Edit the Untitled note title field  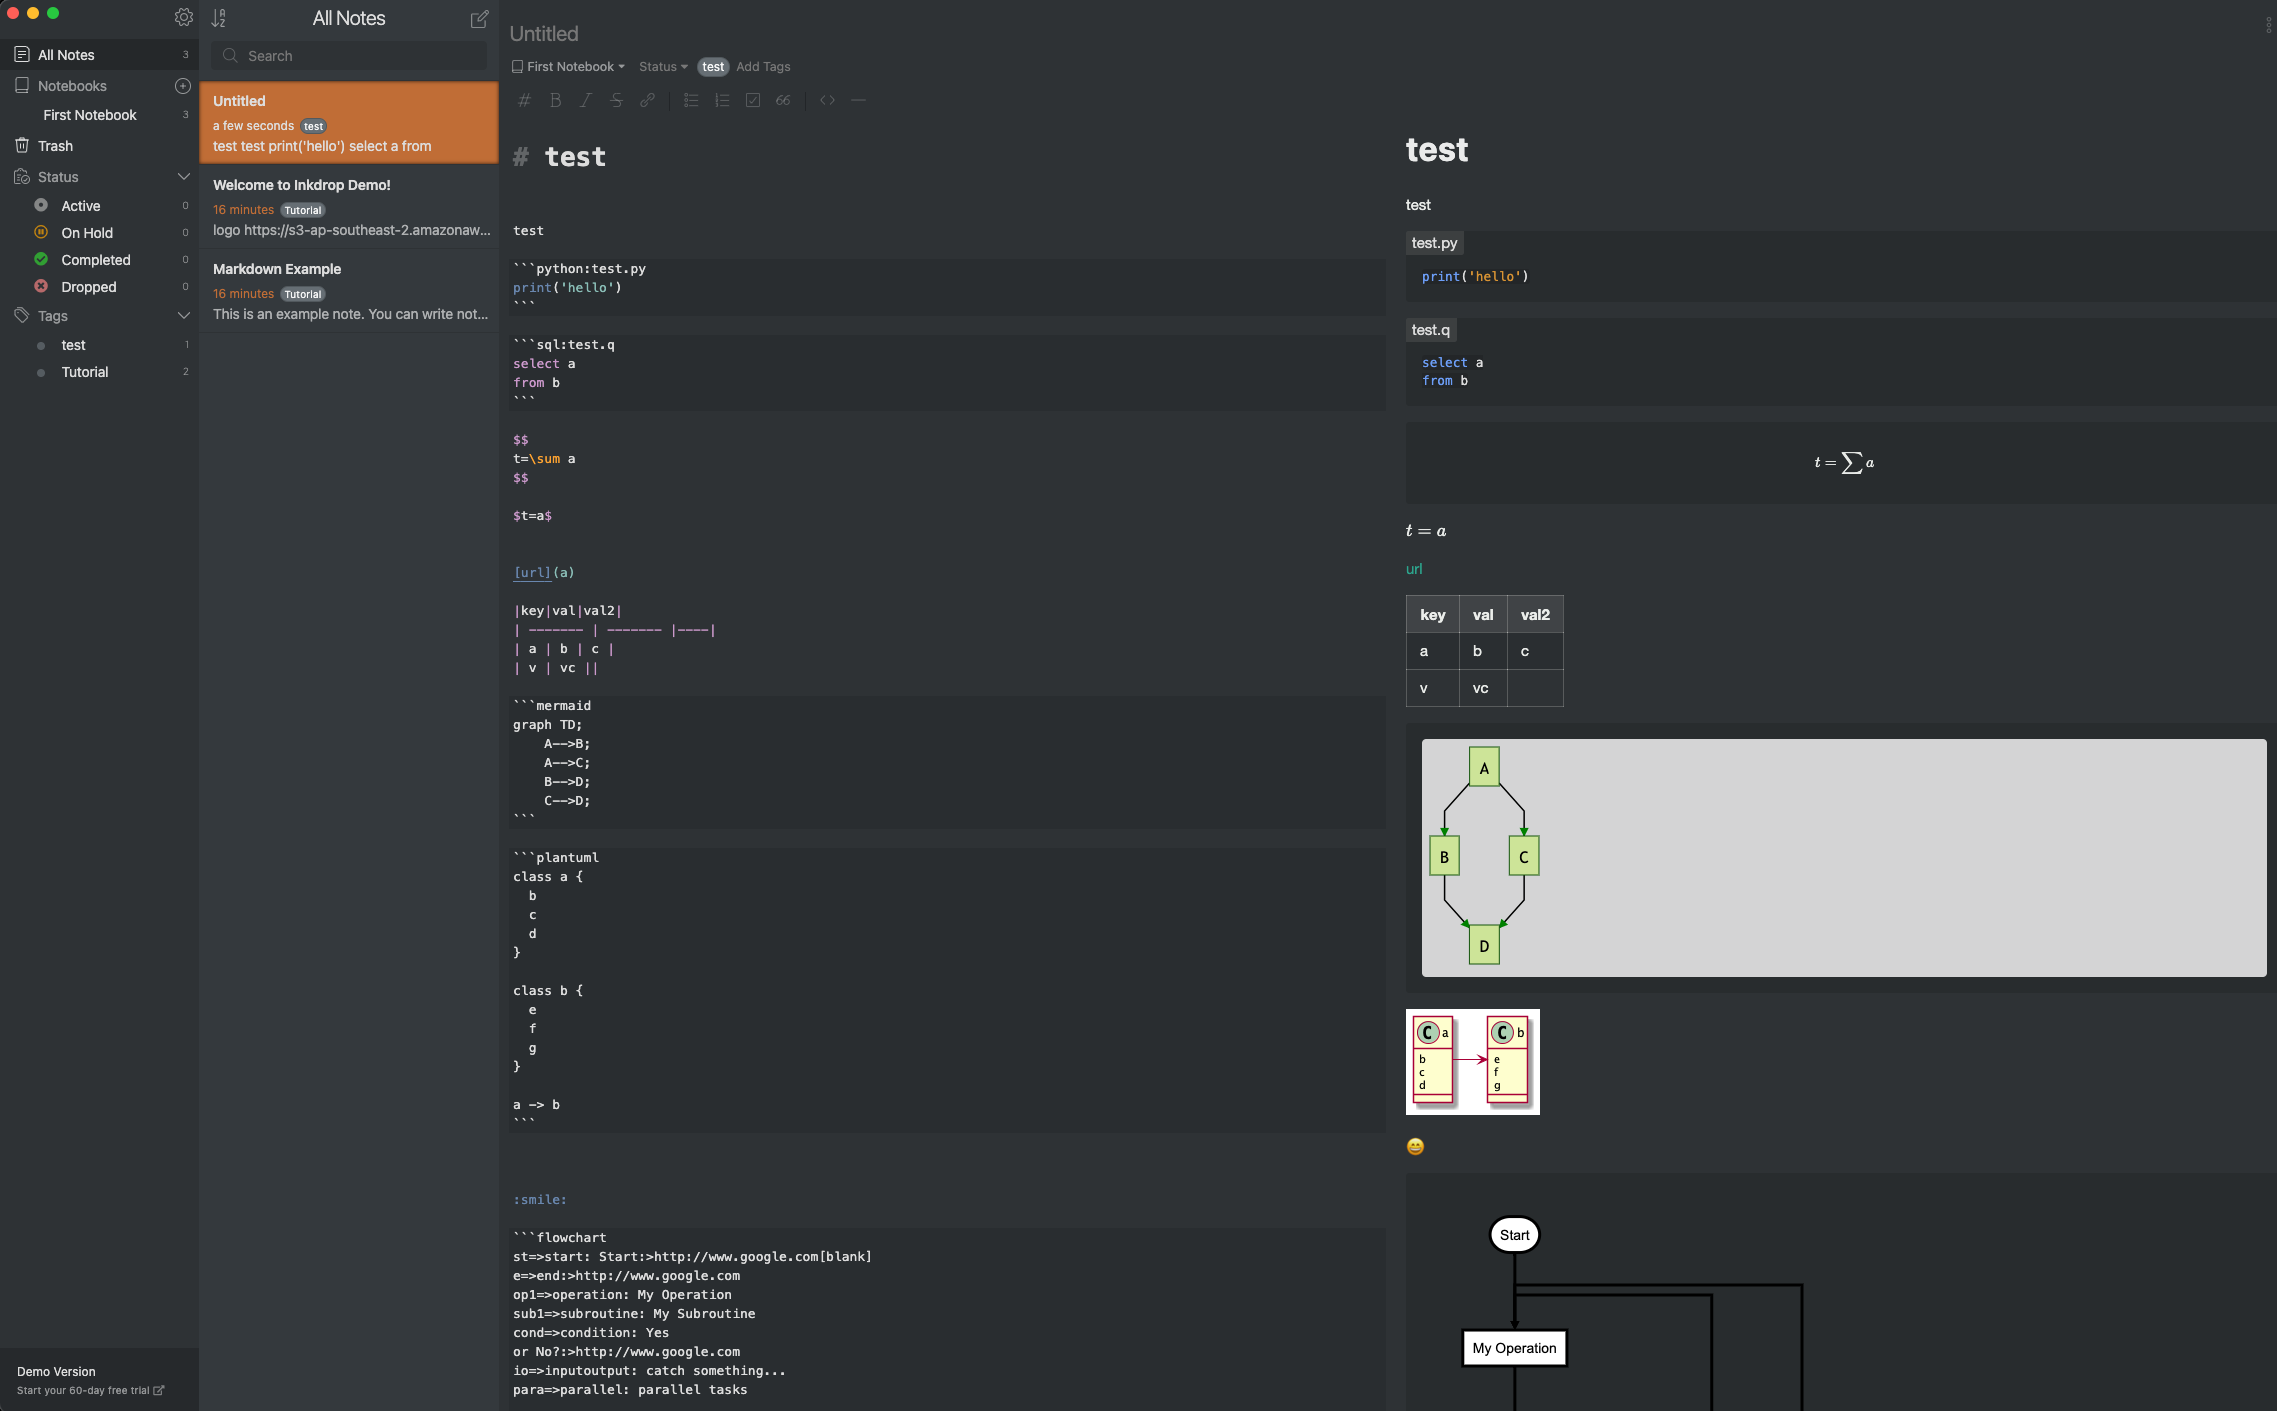click(544, 34)
